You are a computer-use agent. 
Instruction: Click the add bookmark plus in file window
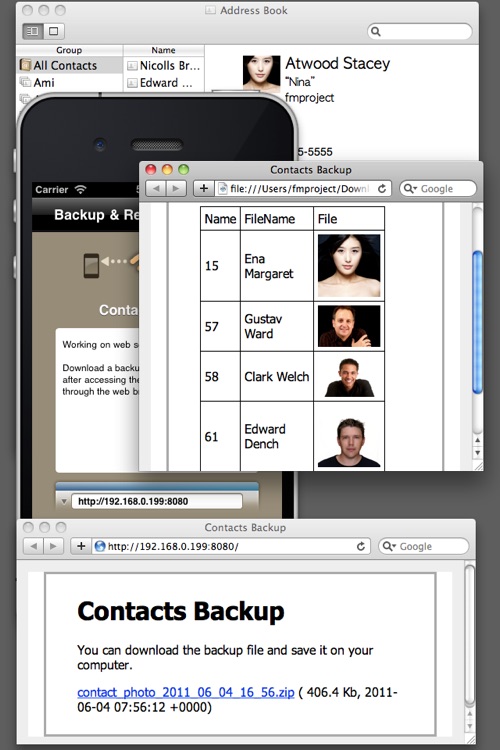point(203,188)
